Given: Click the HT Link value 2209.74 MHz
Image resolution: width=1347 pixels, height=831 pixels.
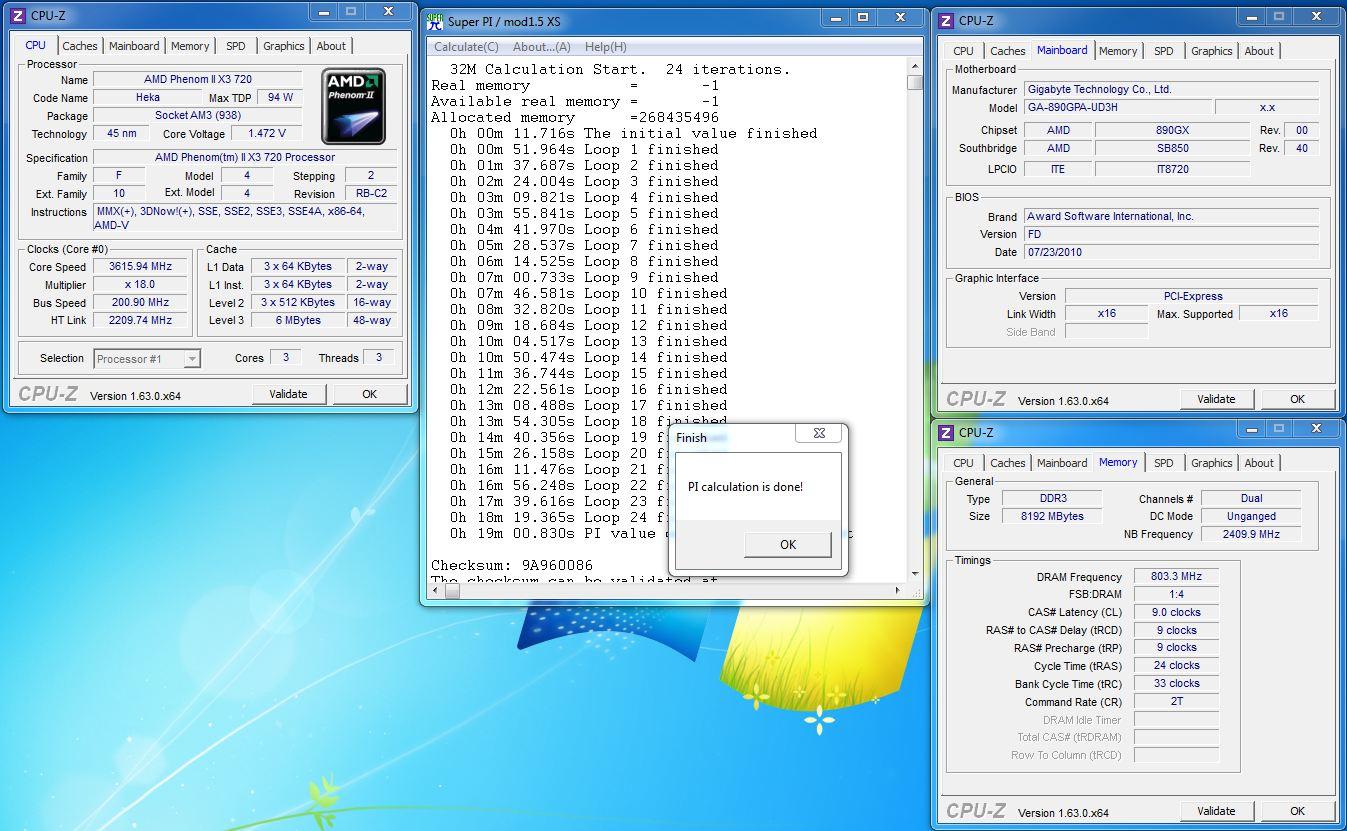Looking at the screenshot, I should [x=141, y=321].
